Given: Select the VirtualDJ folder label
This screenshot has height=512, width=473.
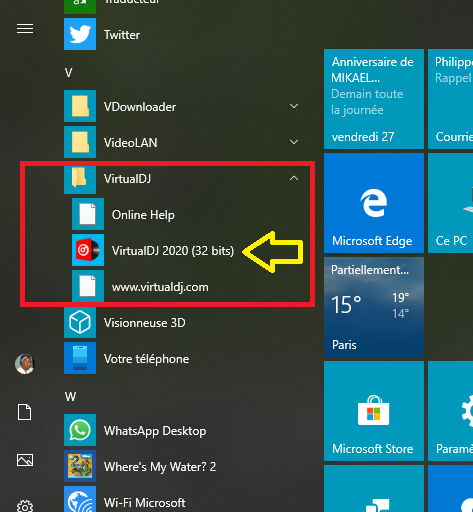Looking at the screenshot, I should [127, 179].
